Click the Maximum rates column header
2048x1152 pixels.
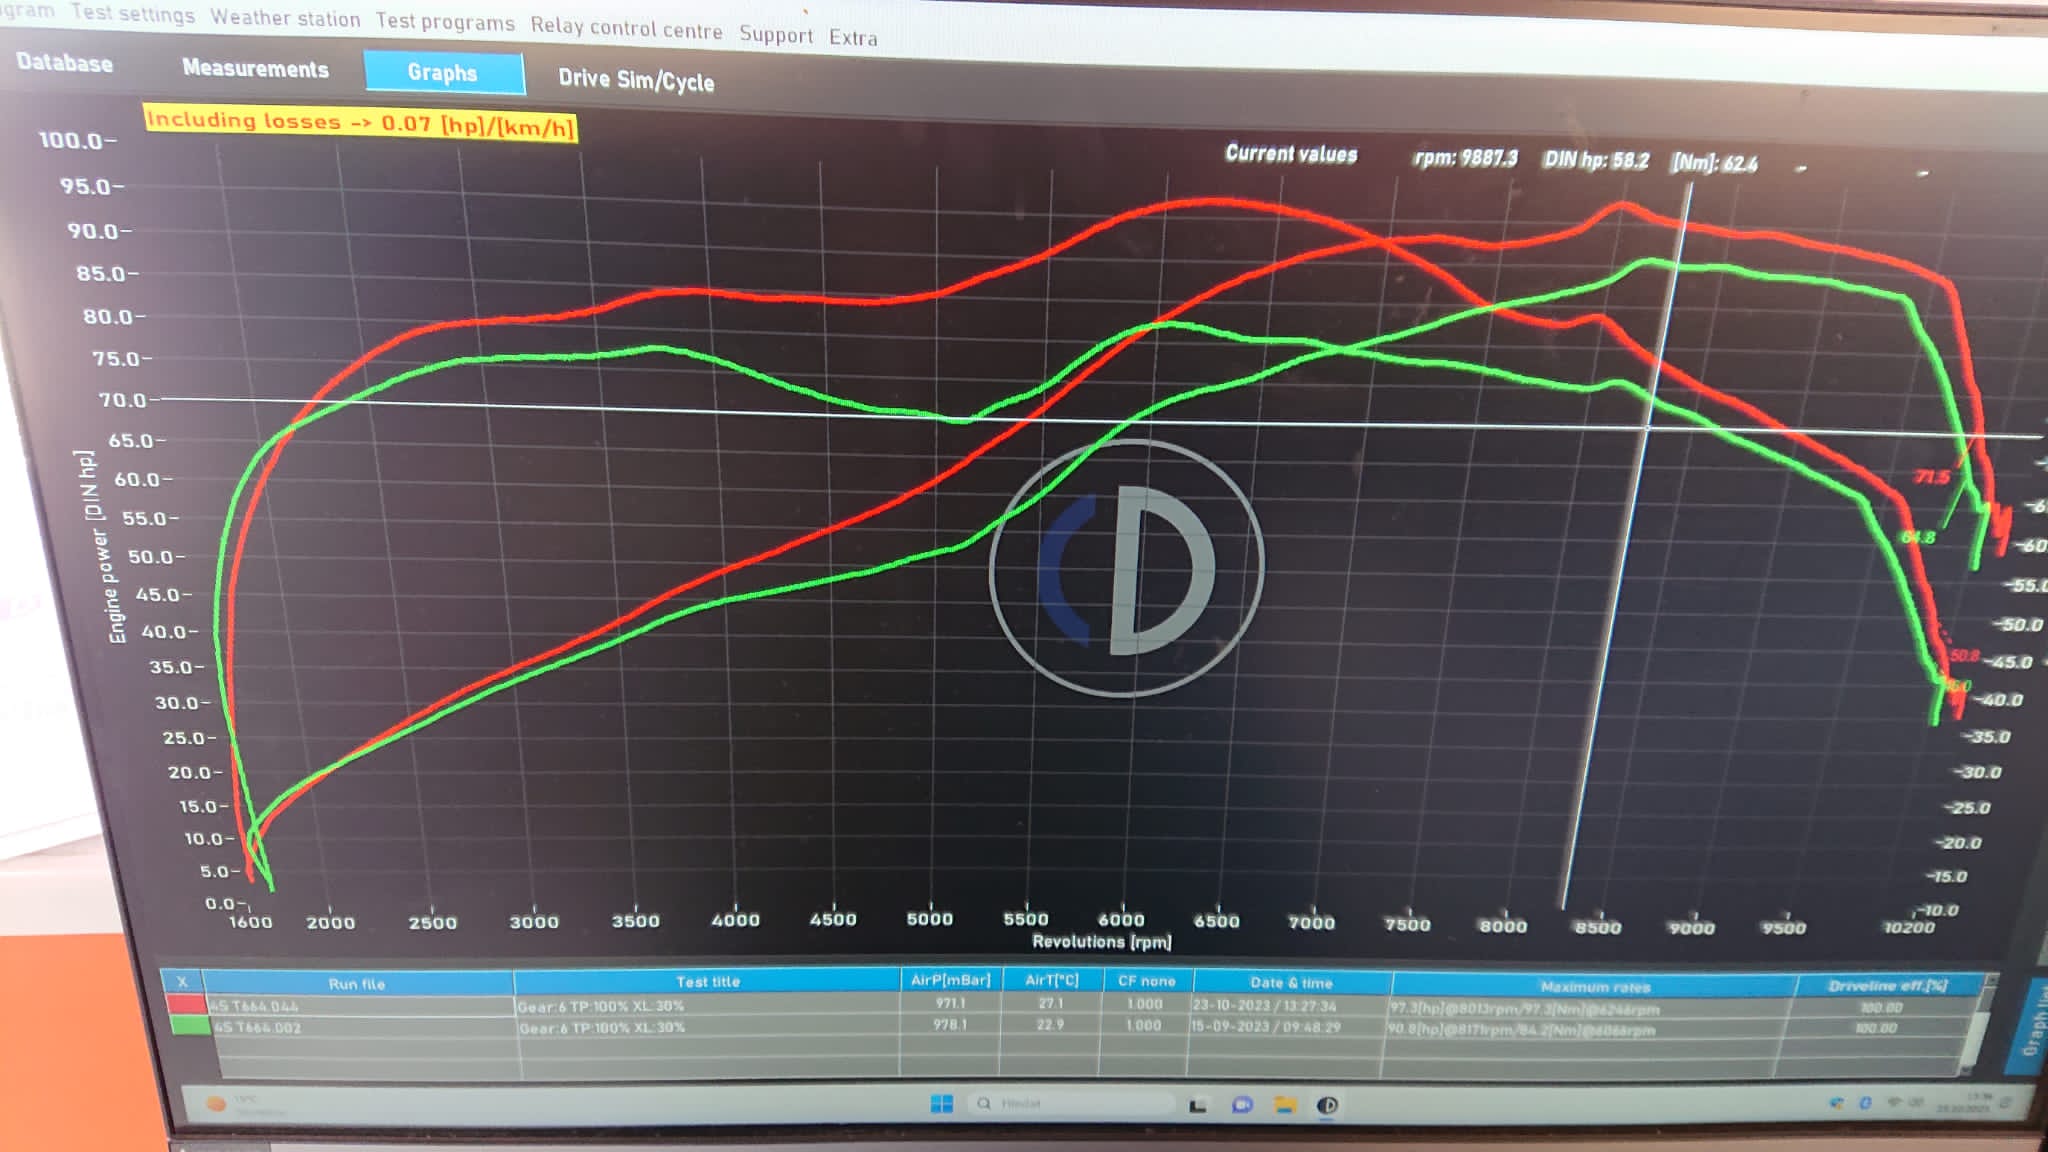pyautogui.click(x=1595, y=986)
